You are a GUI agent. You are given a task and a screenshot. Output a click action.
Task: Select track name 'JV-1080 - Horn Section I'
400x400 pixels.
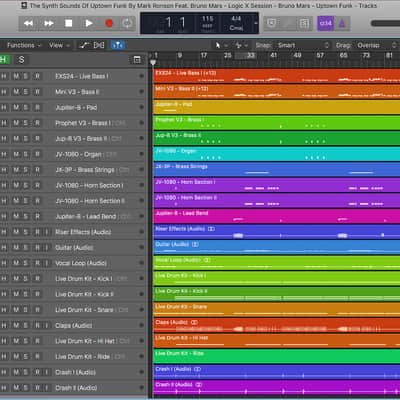(x=89, y=185)
